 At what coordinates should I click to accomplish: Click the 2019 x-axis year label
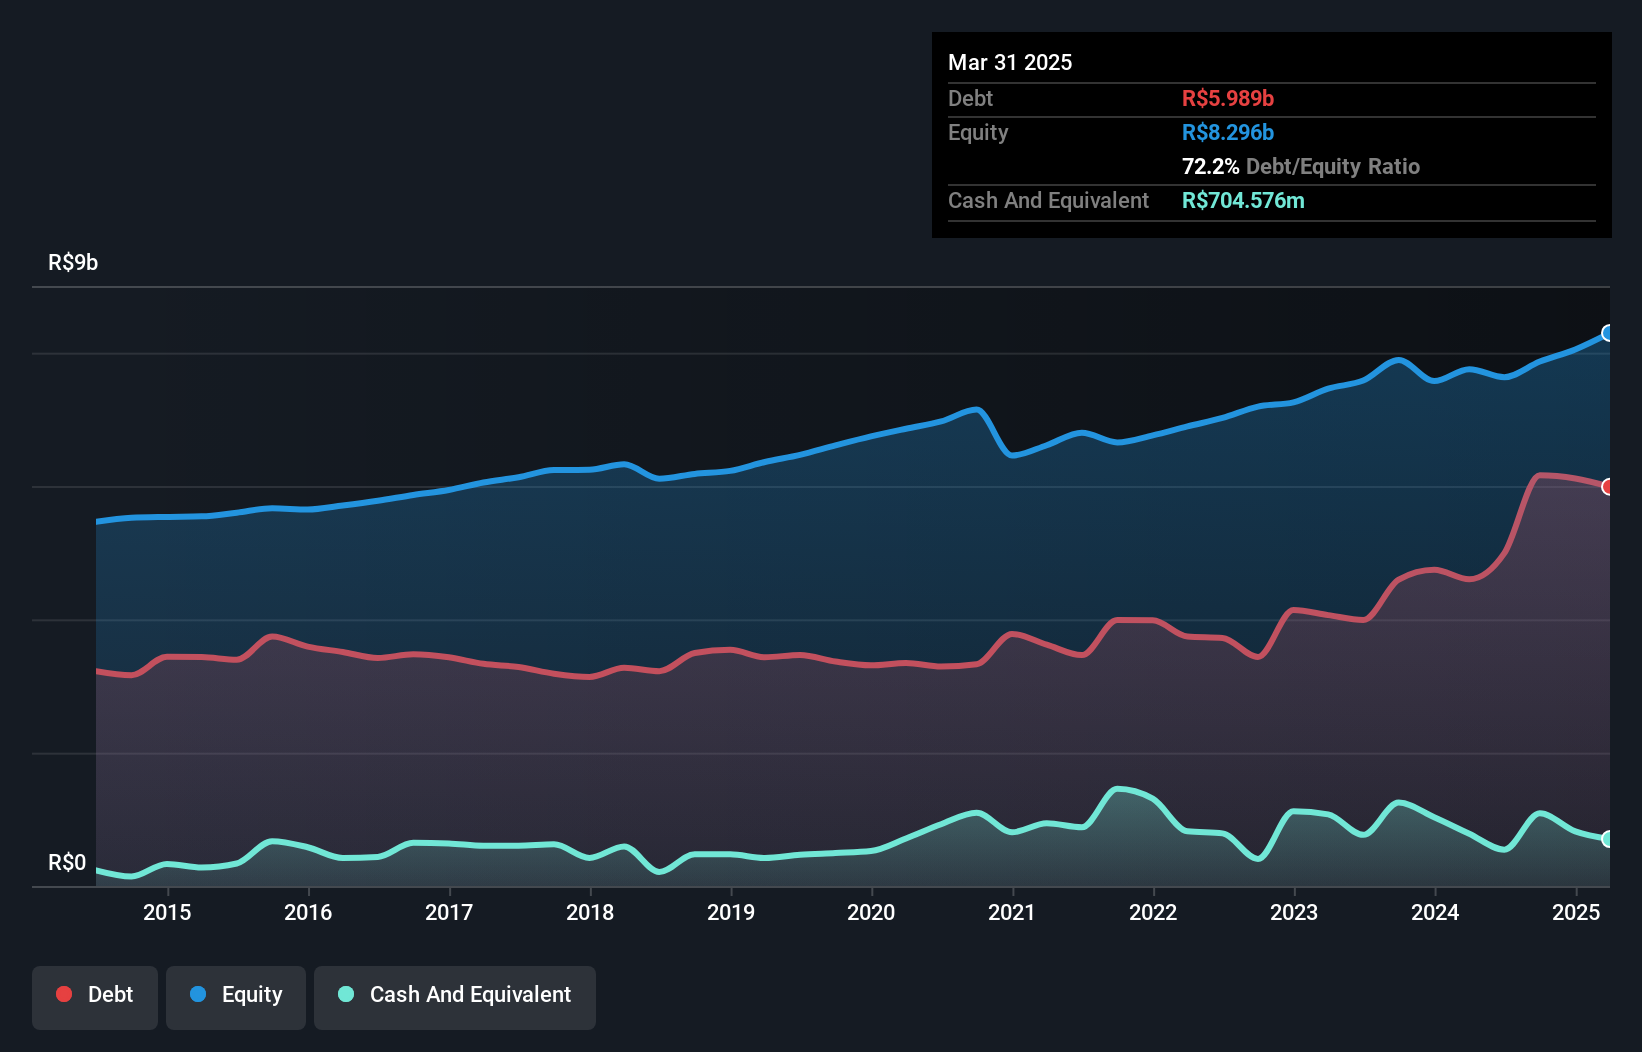[x=731, y=912]
